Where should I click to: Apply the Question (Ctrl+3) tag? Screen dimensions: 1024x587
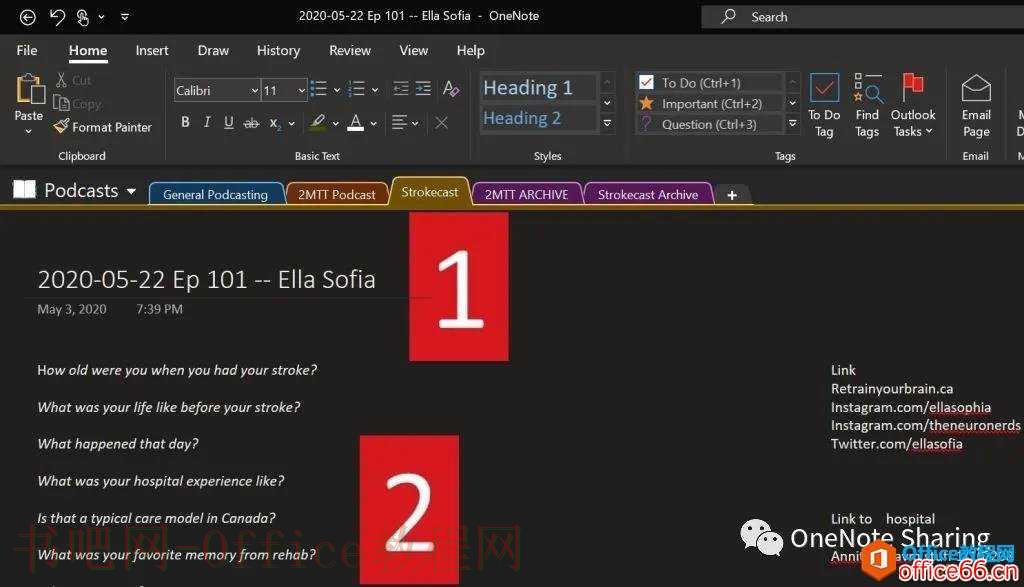(x=710, y=124)
